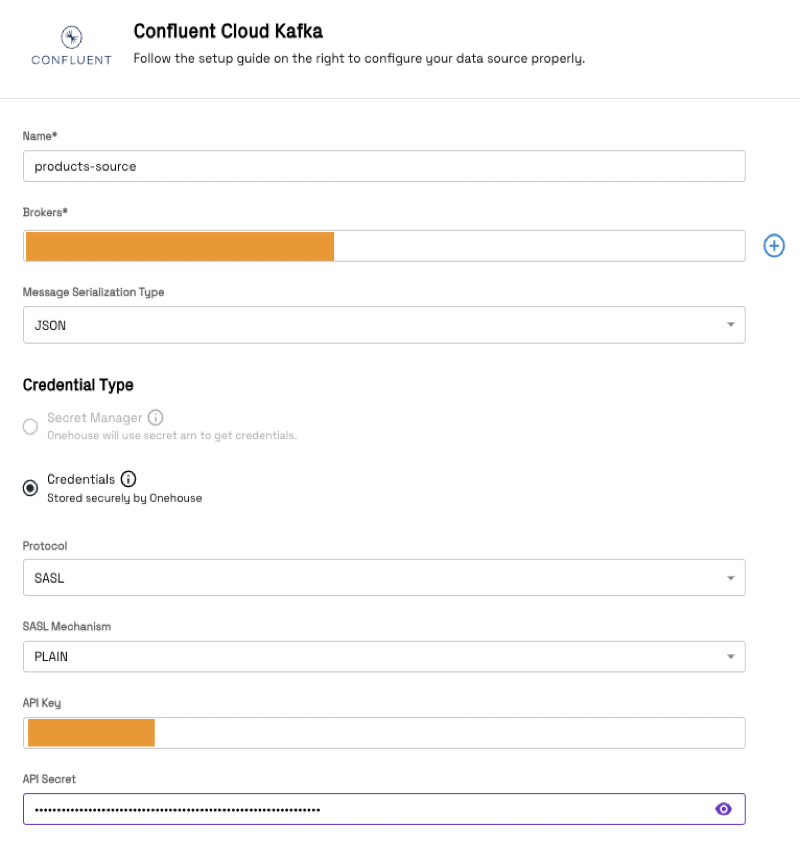This screenshot has height=850, width=800.
Task: Focus the API Secret password field
Action: (384, 809)
